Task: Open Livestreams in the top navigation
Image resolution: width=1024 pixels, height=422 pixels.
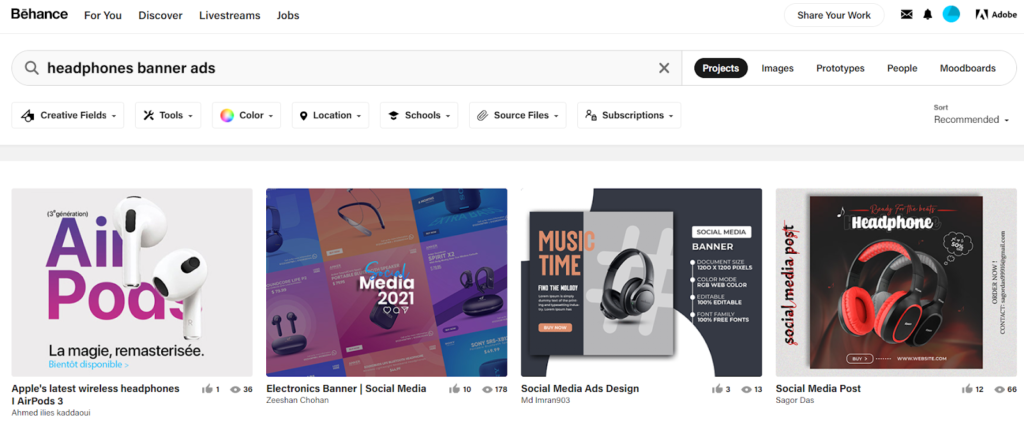Action: pos(229,15)
